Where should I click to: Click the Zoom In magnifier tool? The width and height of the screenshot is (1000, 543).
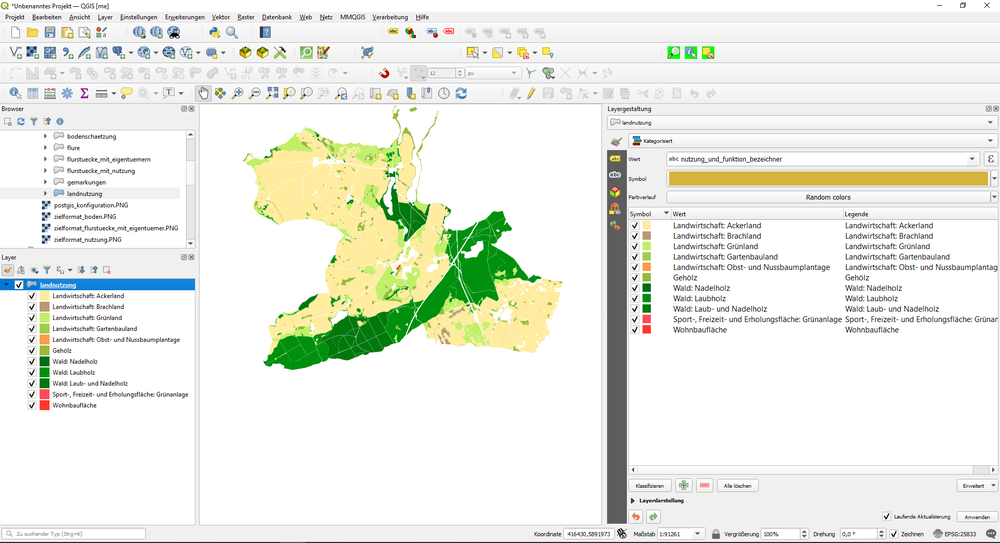click(x=238, y=93)
